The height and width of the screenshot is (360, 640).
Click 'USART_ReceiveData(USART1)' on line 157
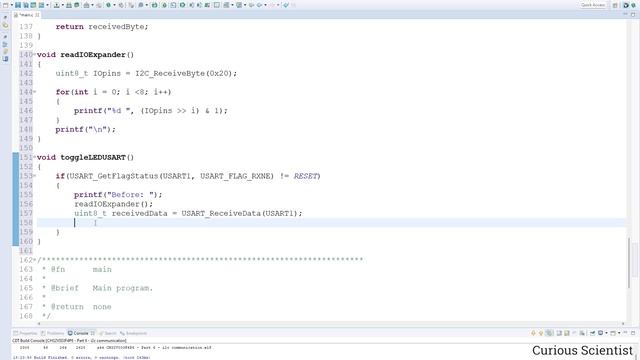pos(240,213)
